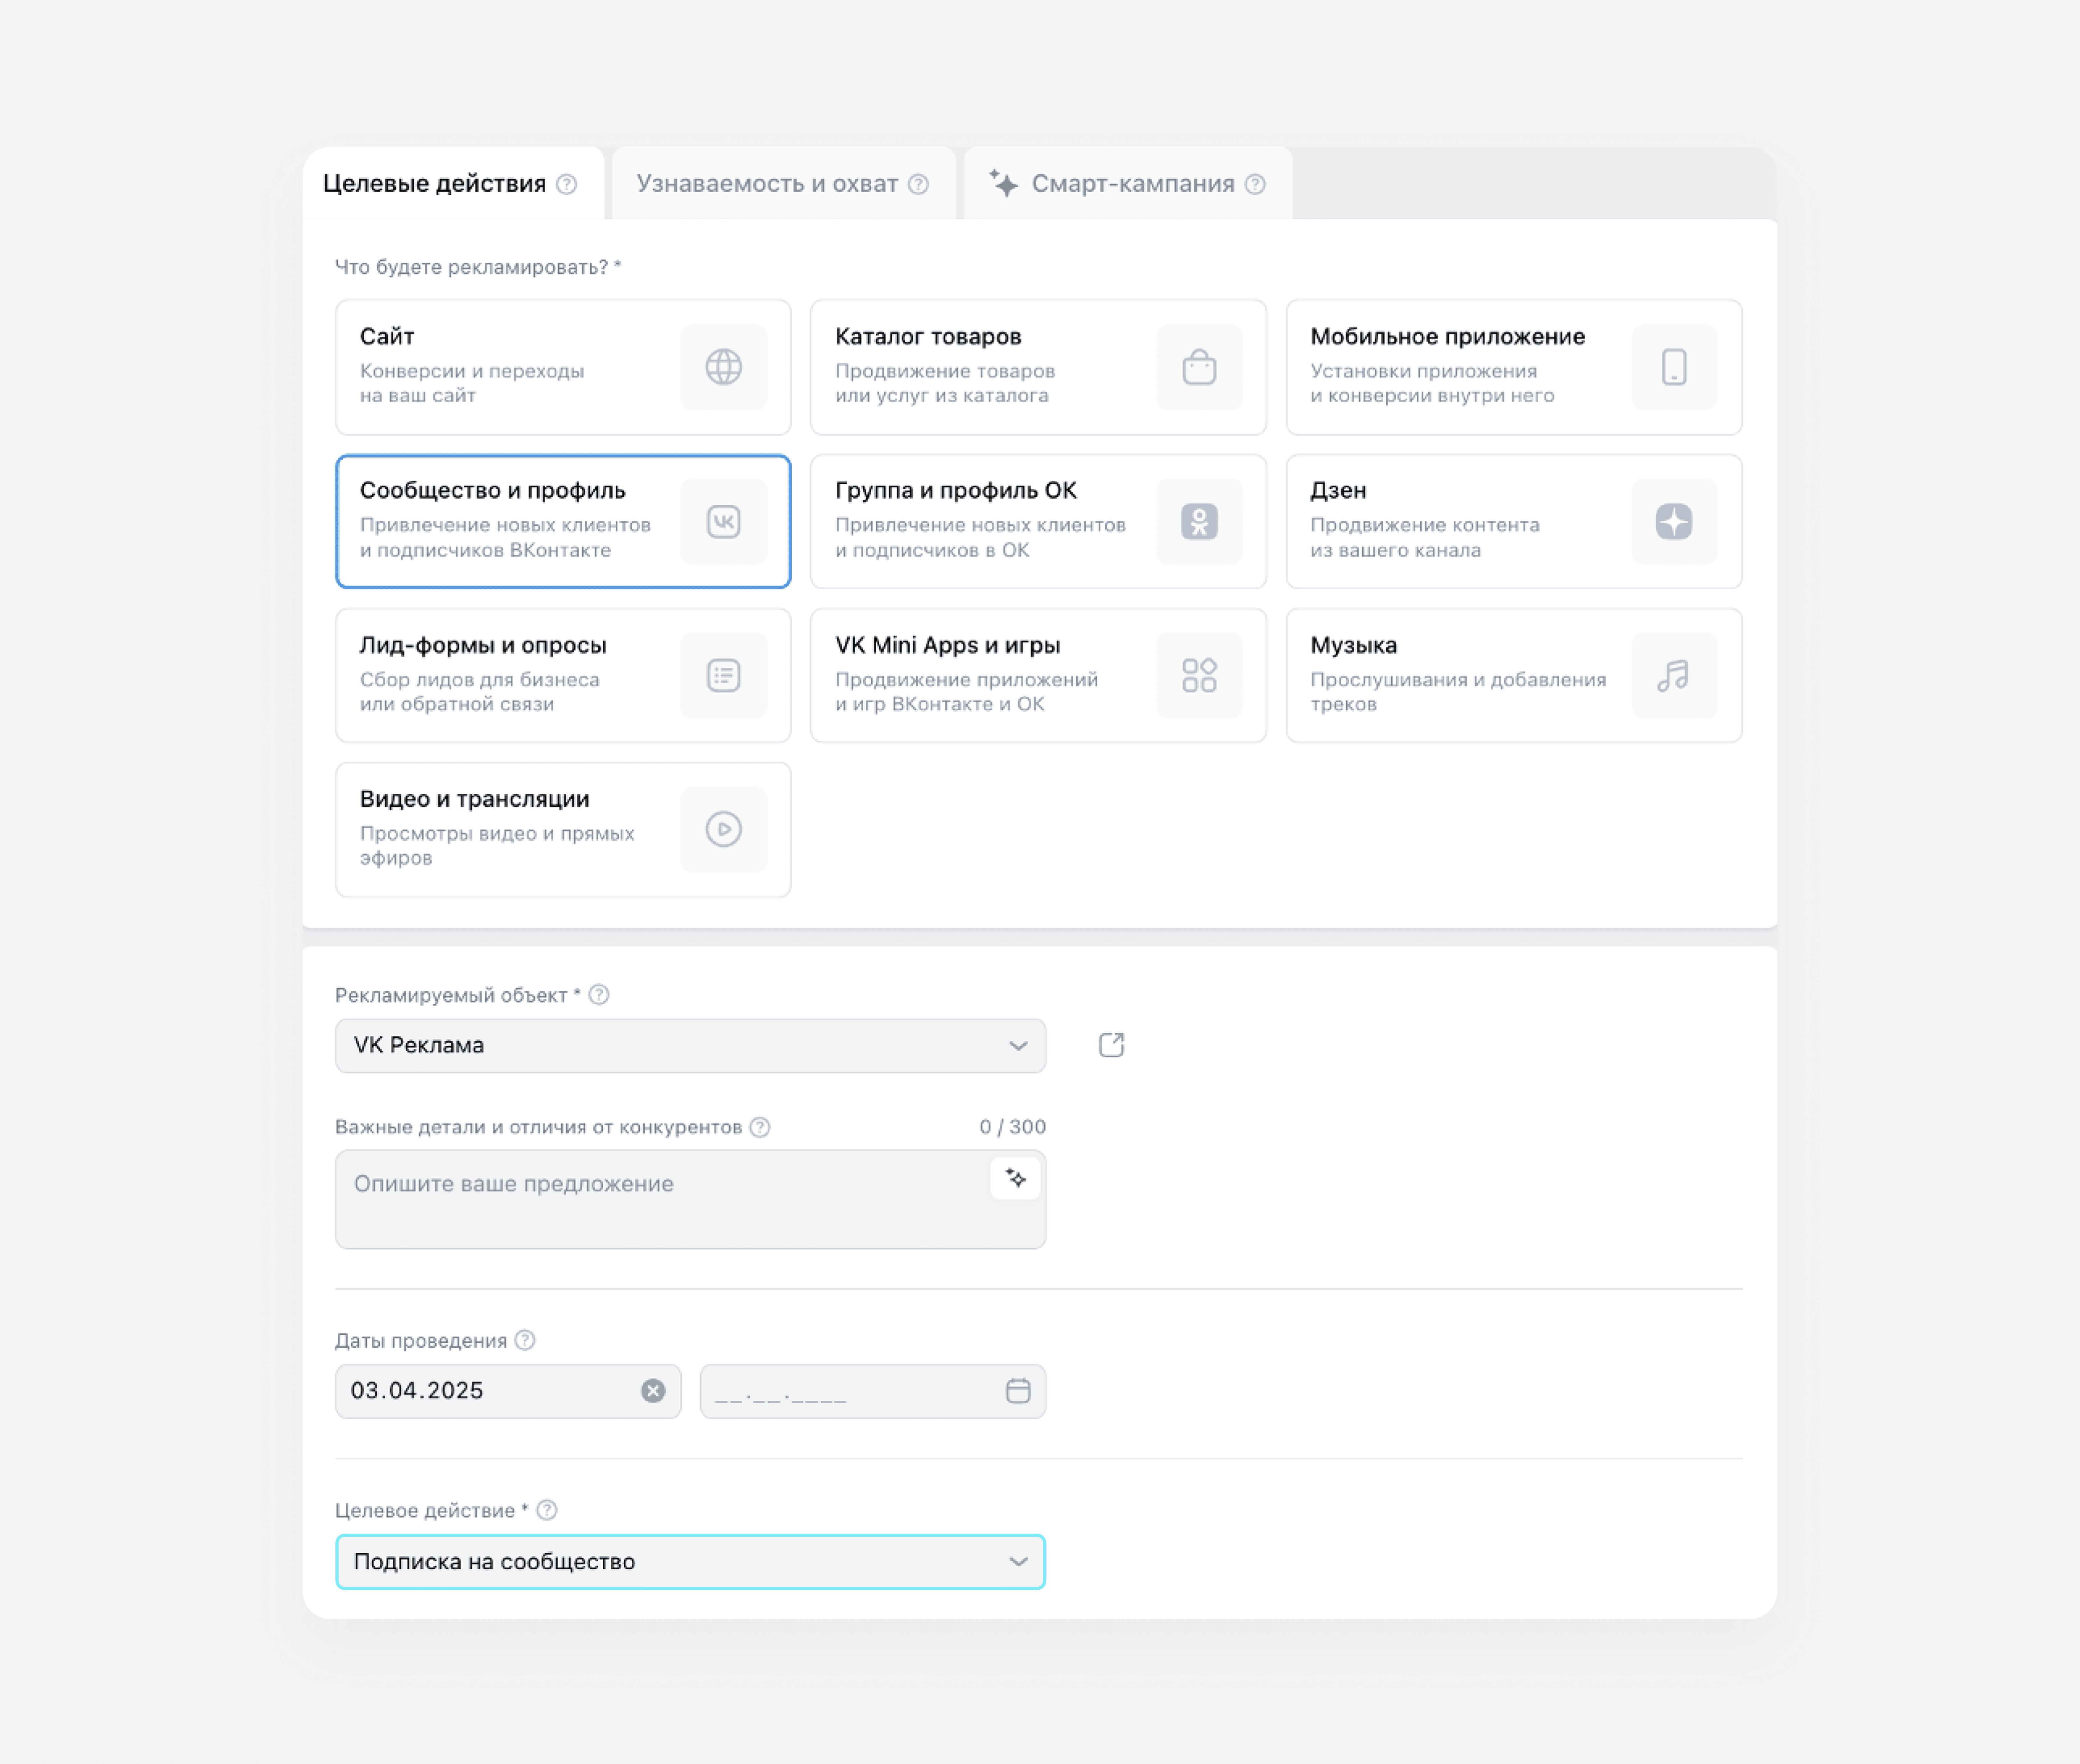Open calendar picker for end date

pyautogui.click(x=1018, y=1391)
